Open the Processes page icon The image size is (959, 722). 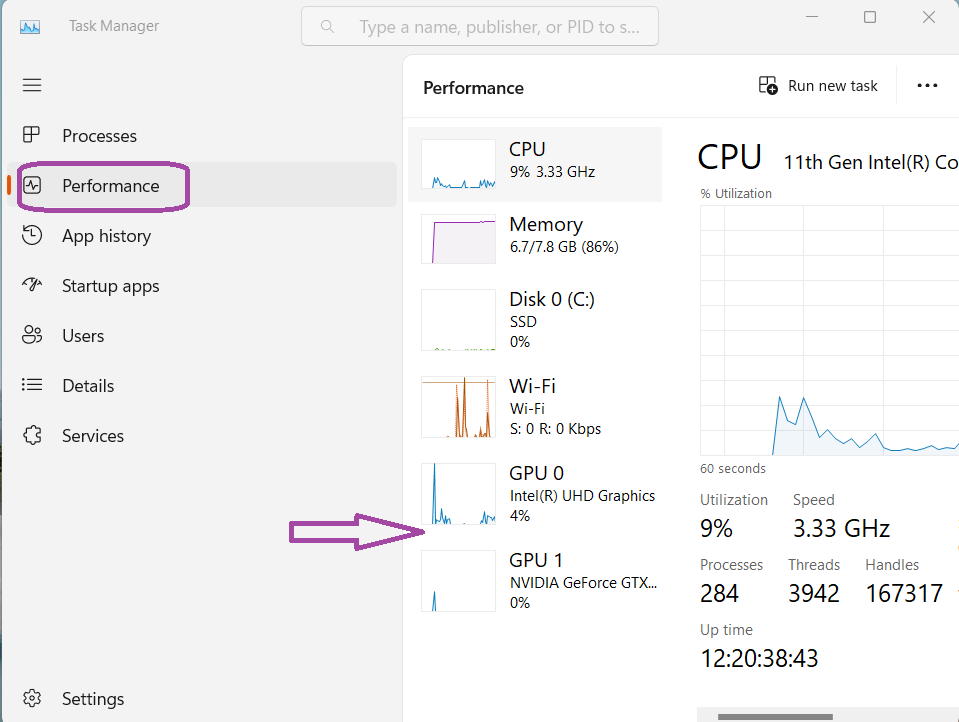click(32, 135)
